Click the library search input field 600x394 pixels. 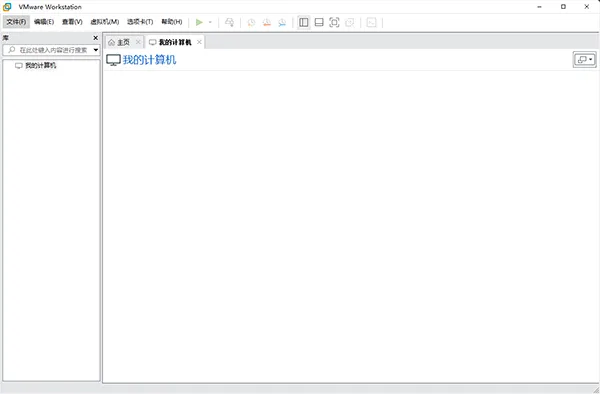[x=48, y=50]
